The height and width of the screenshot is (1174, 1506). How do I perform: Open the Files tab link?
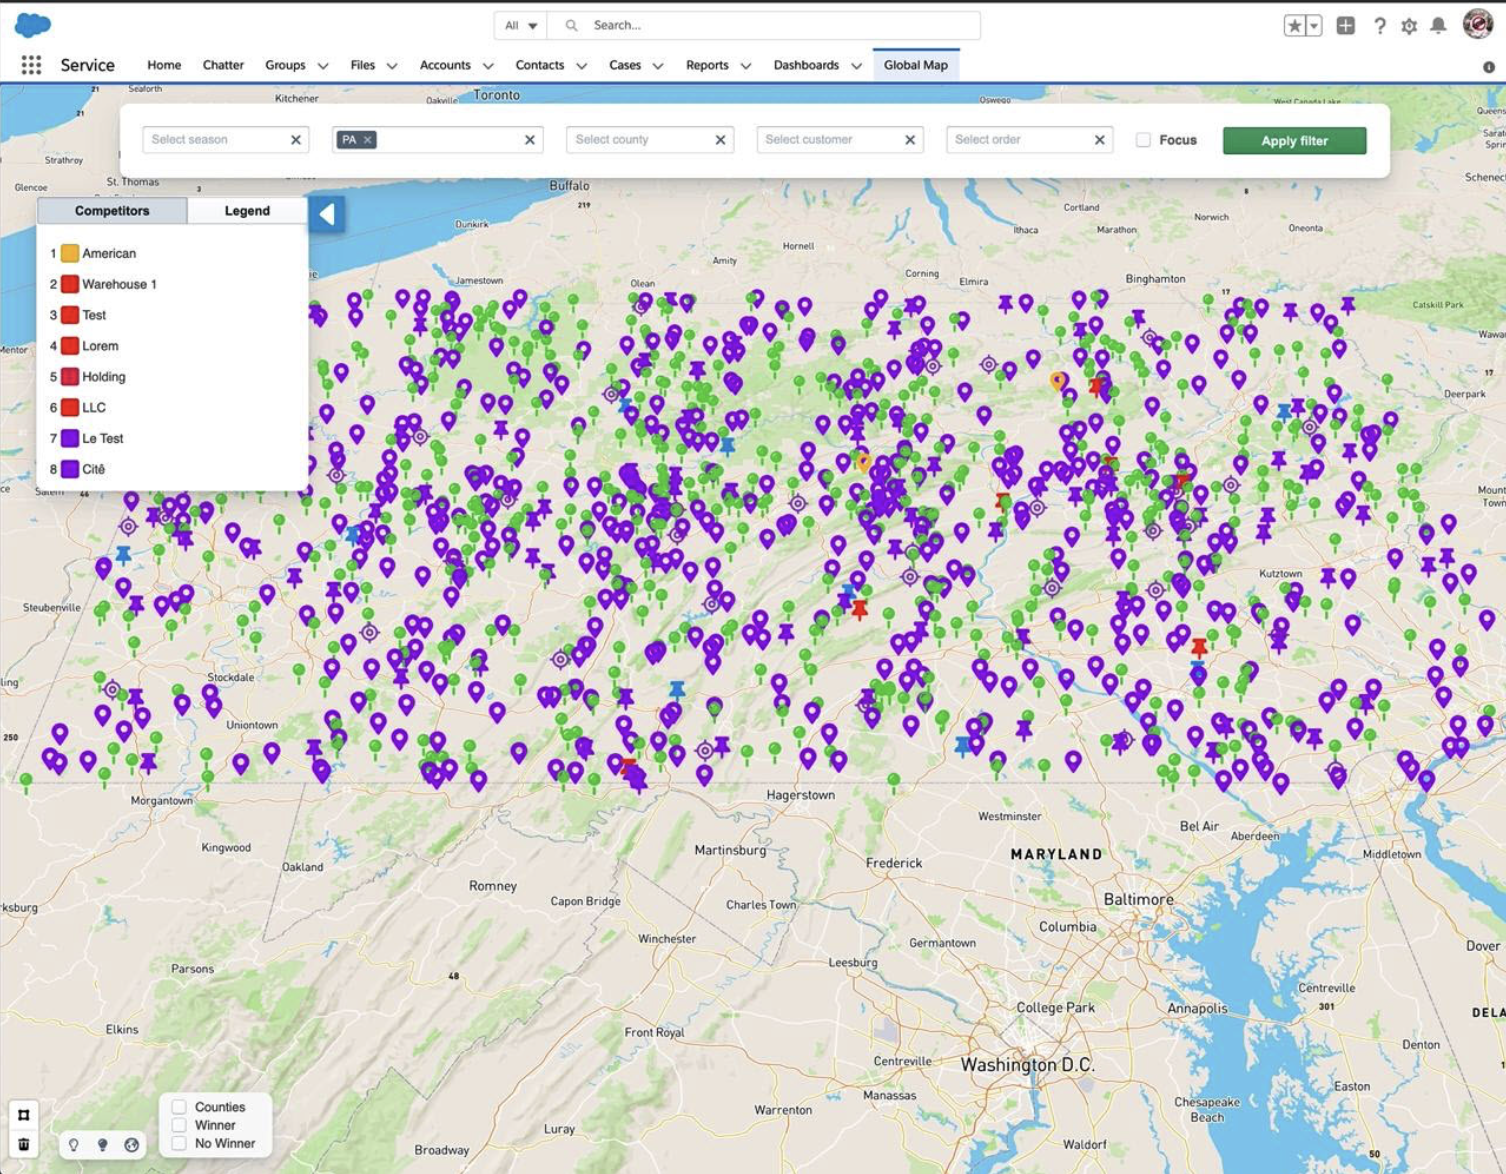pyautogui.click(x=363, y=65)
